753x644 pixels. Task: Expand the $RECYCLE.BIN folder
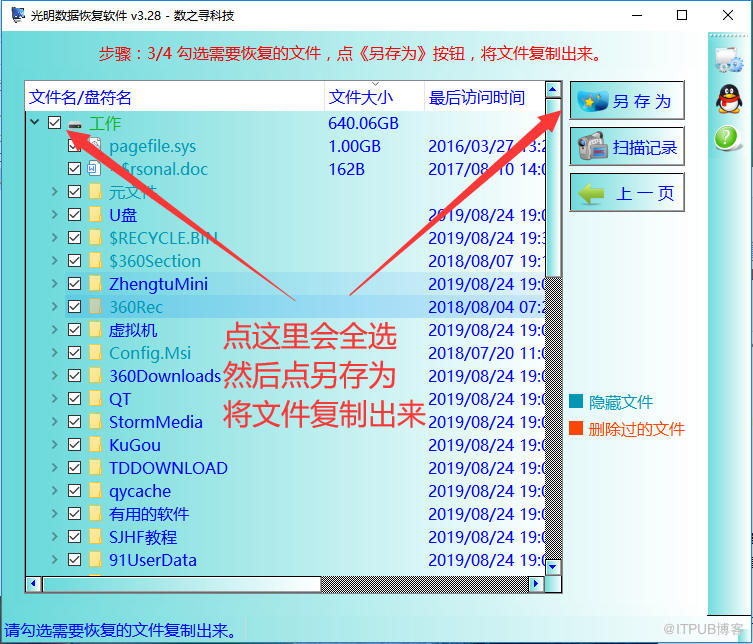[54, 237]
